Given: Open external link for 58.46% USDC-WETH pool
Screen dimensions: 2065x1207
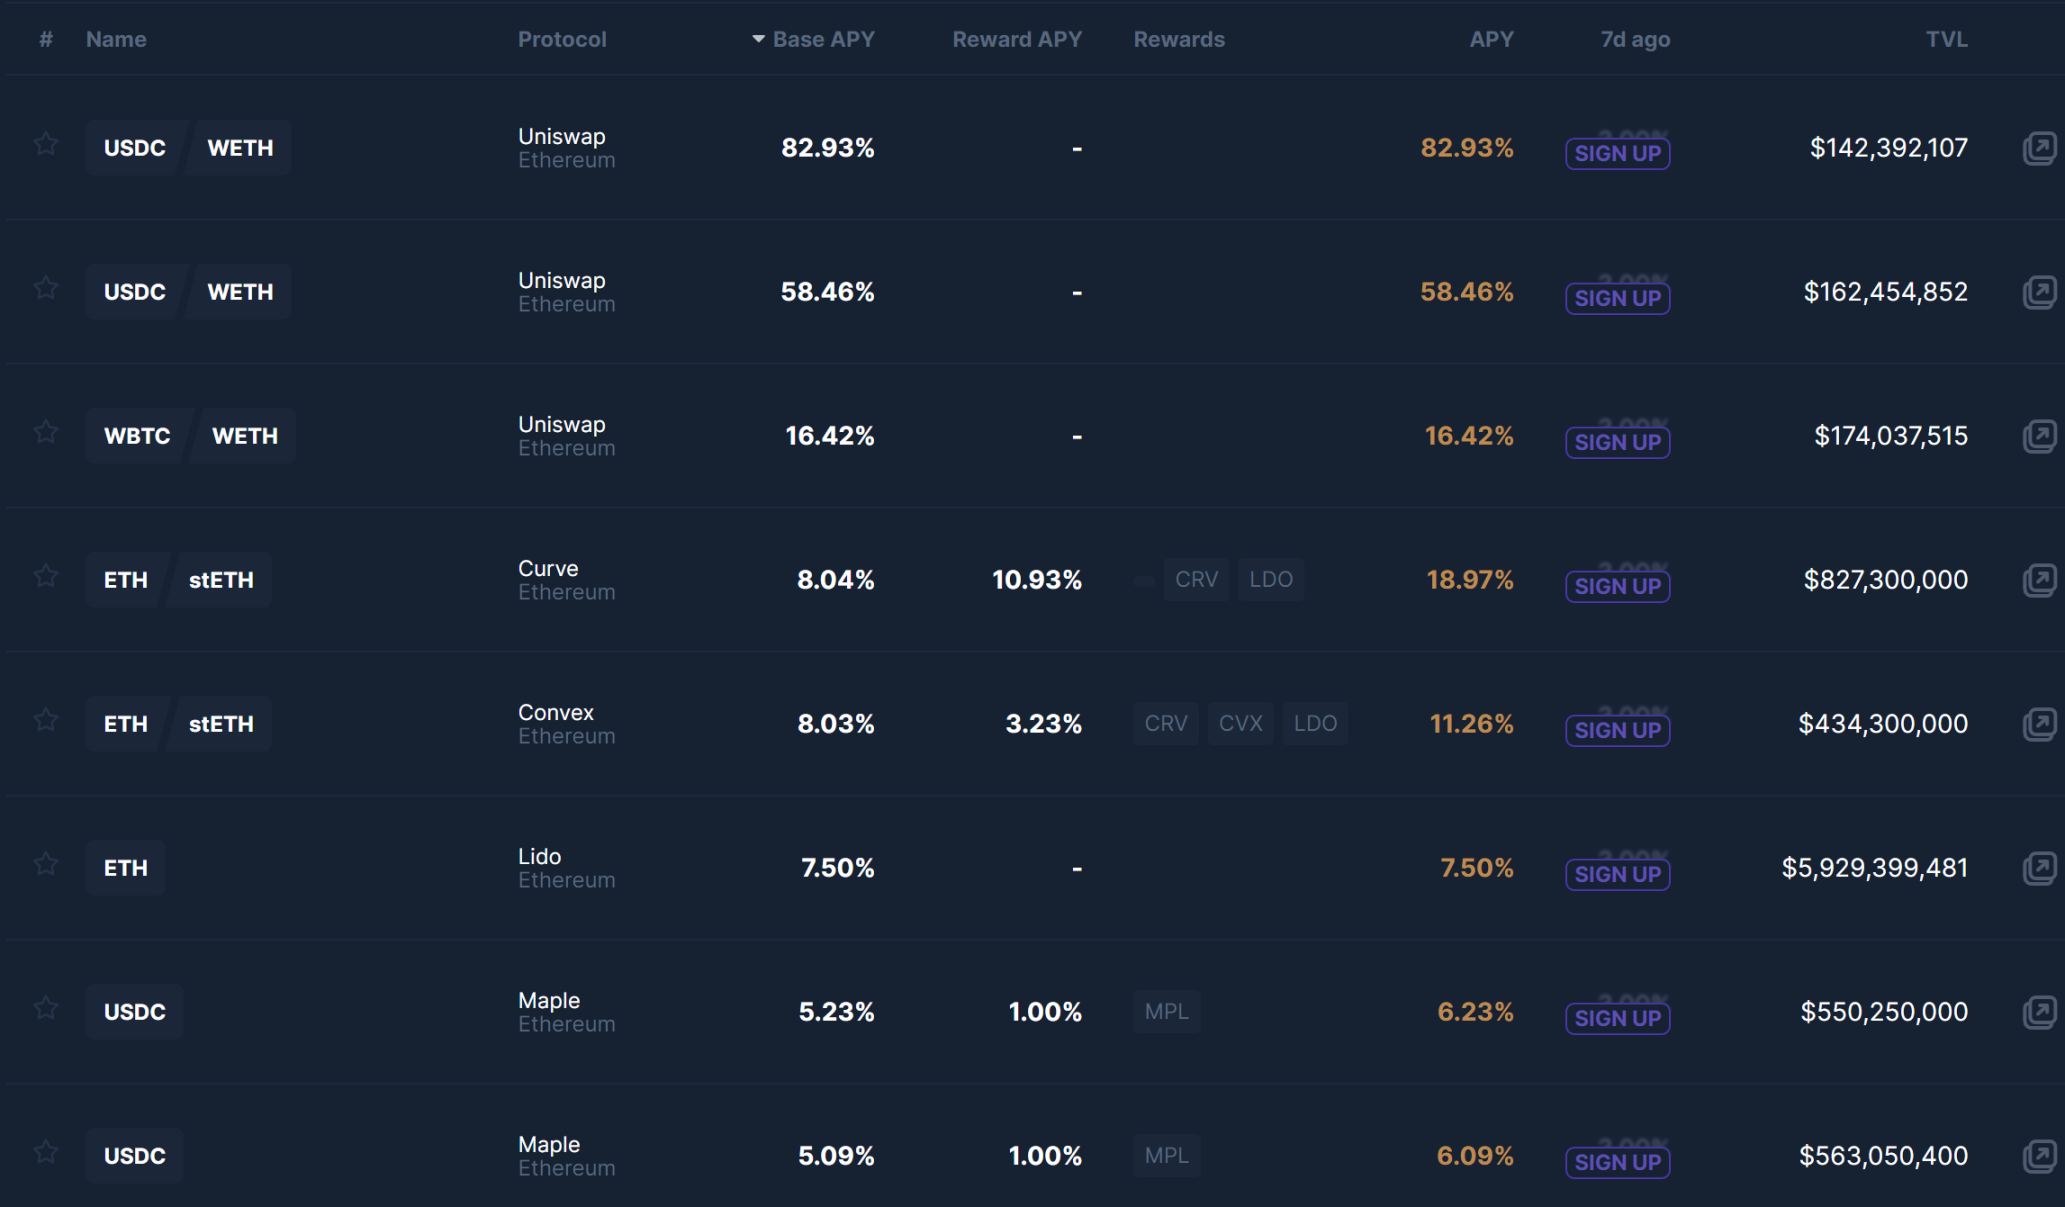Looking at the screenshot, I should point(2039,292).
